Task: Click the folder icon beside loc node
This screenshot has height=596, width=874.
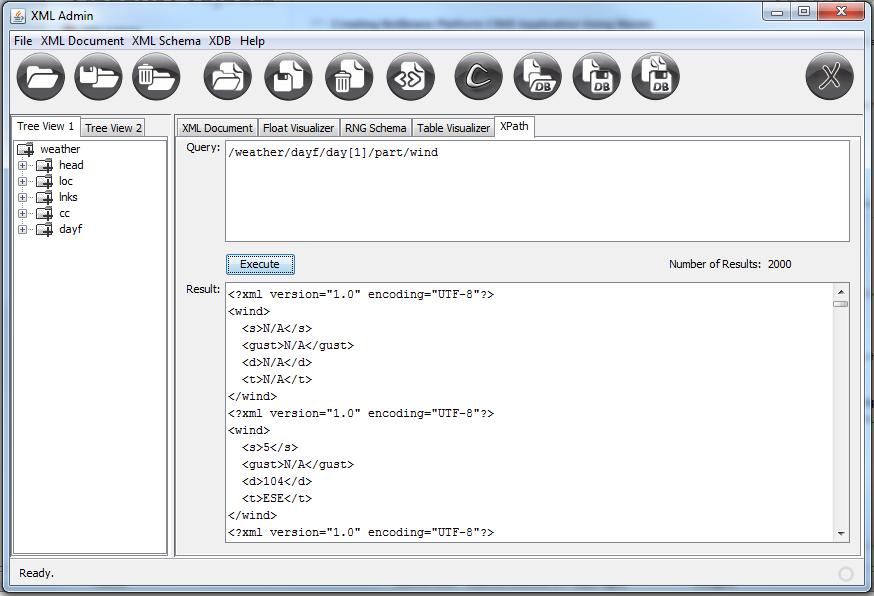Action: [x=45, y=182]
